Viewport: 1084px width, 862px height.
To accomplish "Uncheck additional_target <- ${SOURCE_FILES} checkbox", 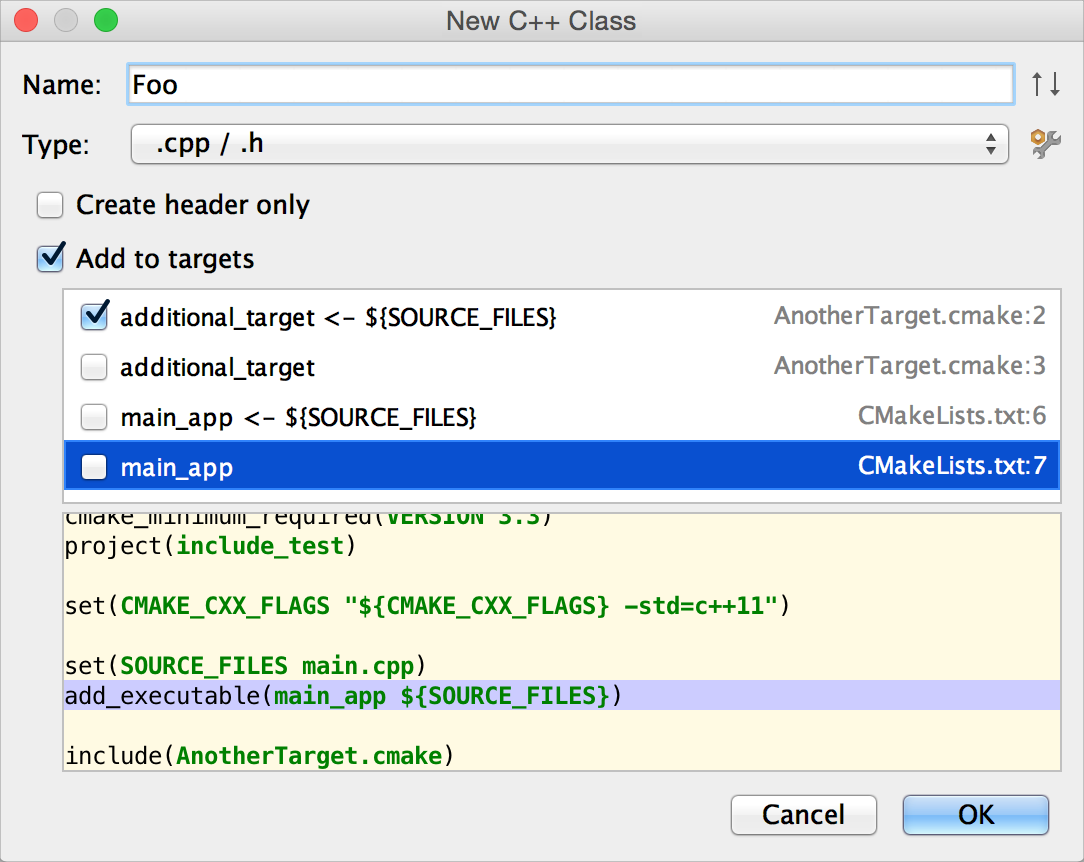I will [x=94, y=317].
